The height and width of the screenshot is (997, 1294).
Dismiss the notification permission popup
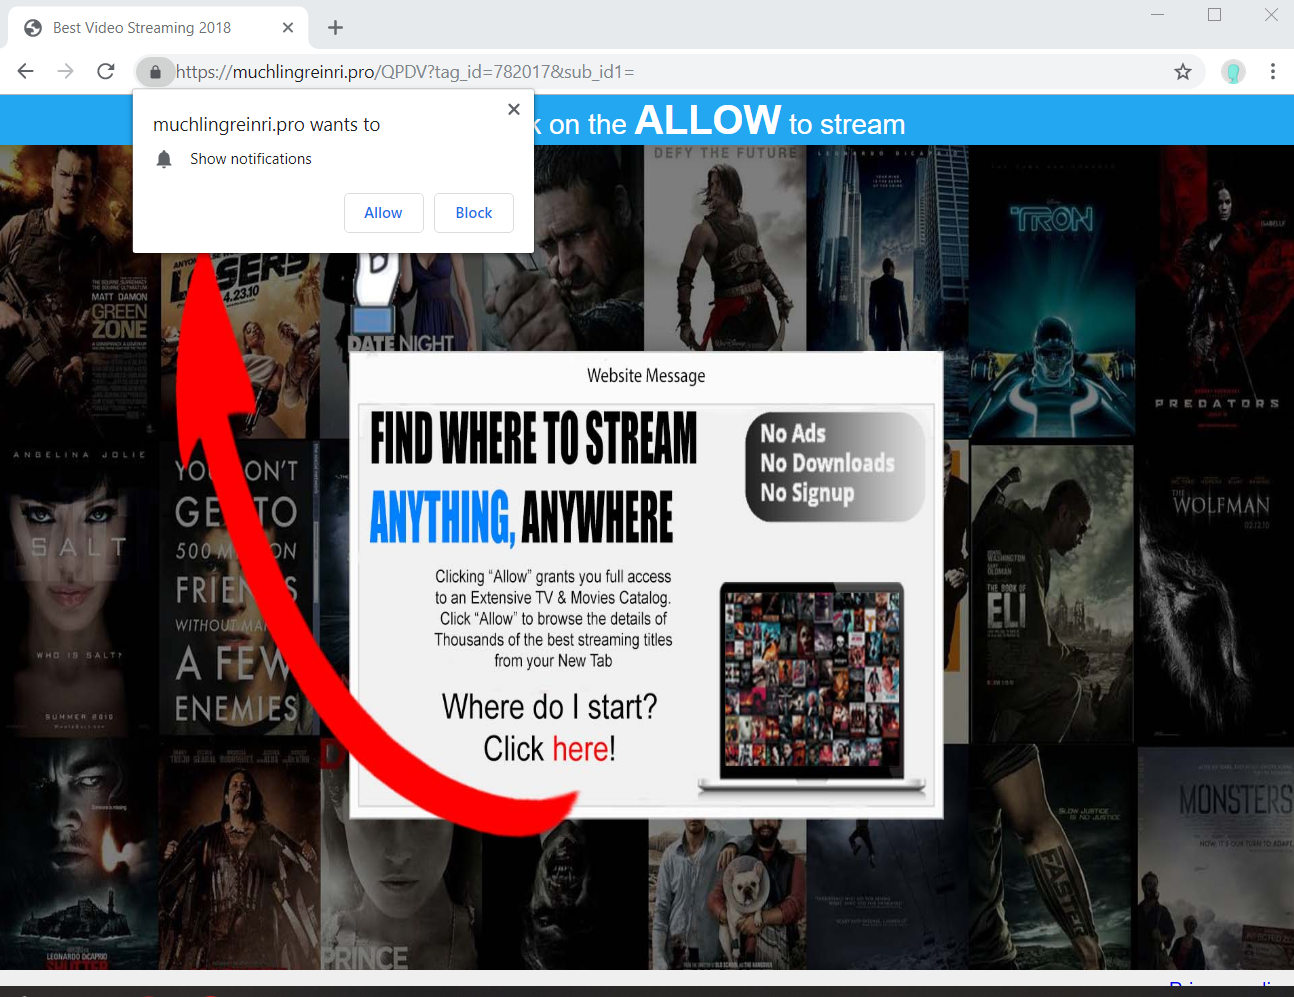coord(514,109)
